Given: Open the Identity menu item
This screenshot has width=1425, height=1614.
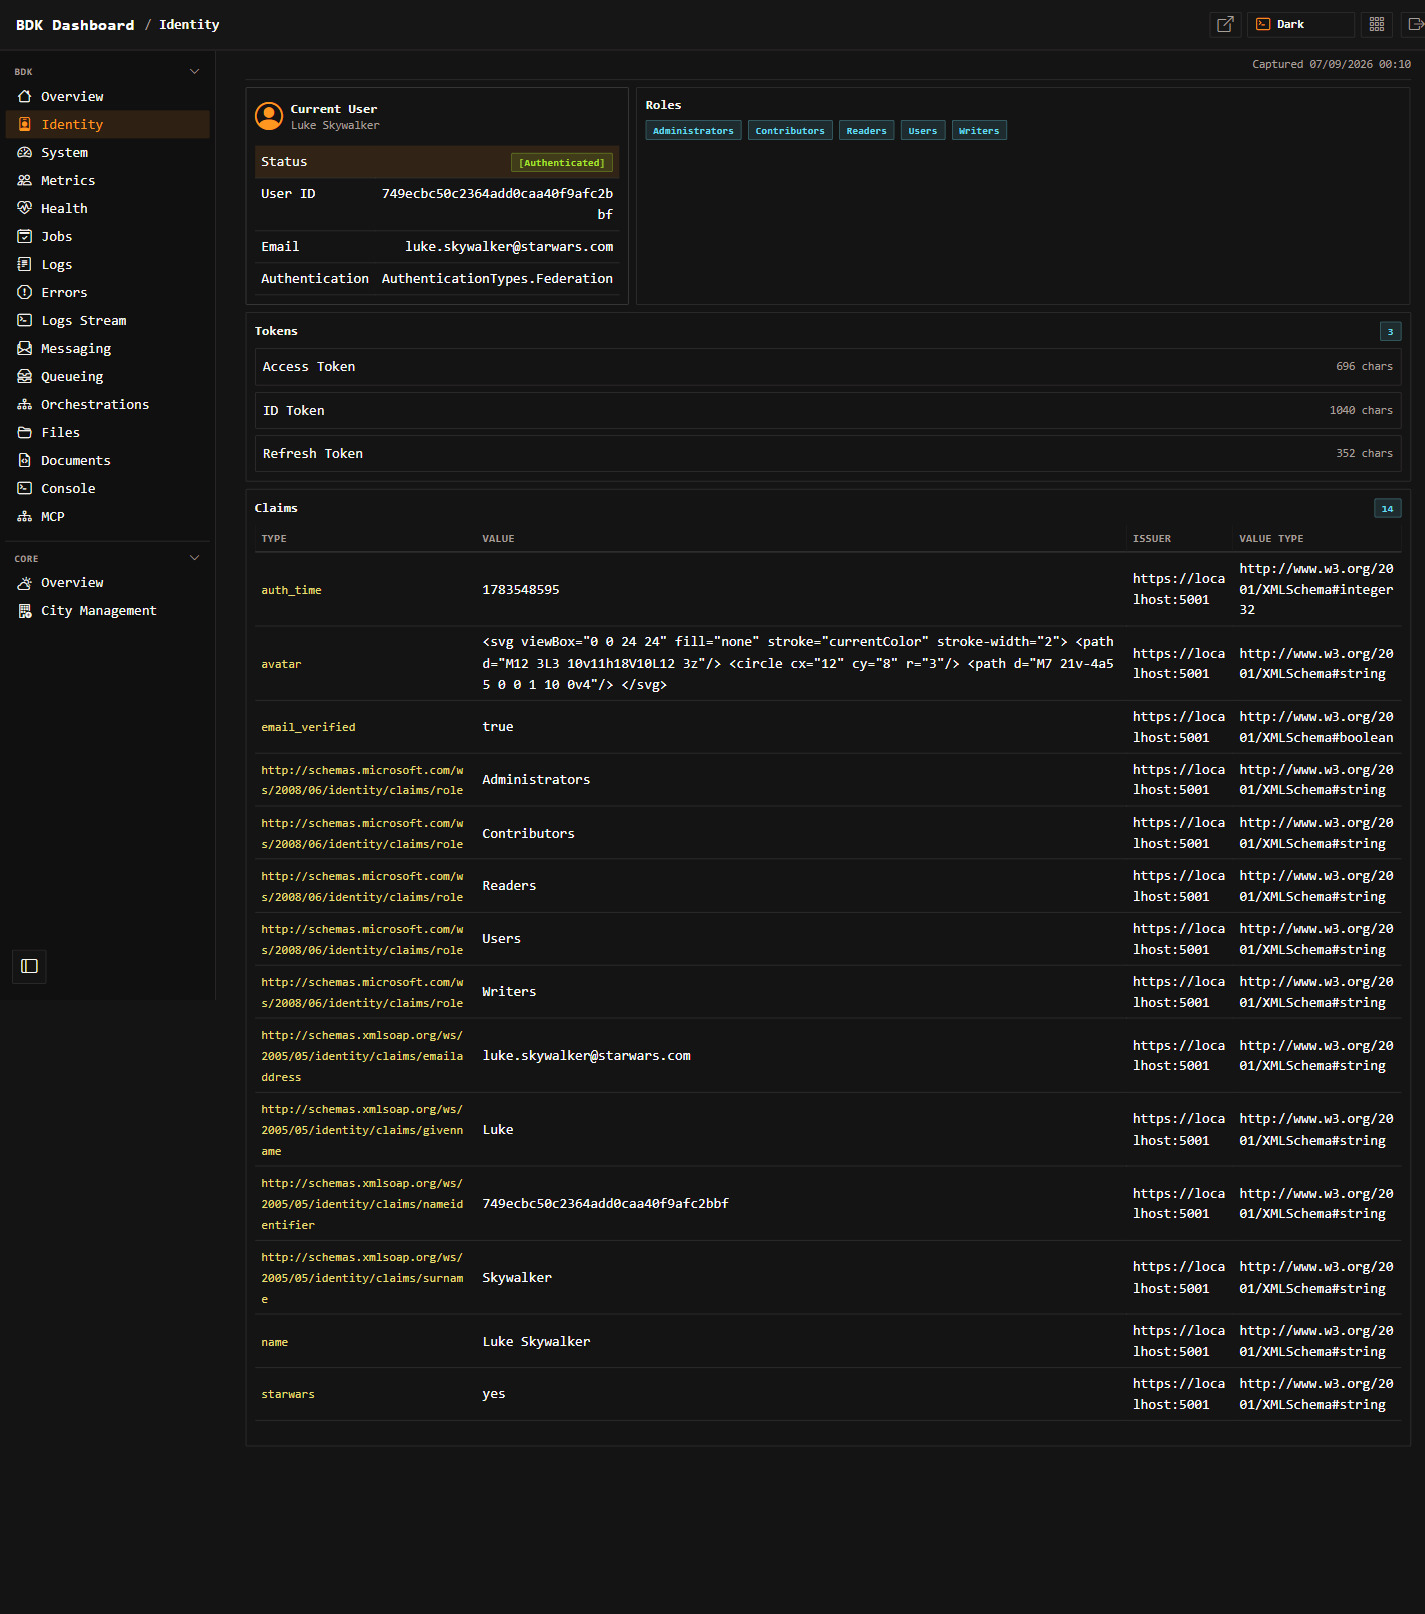Looking at the screenshot, I should (x=108, y=124).
